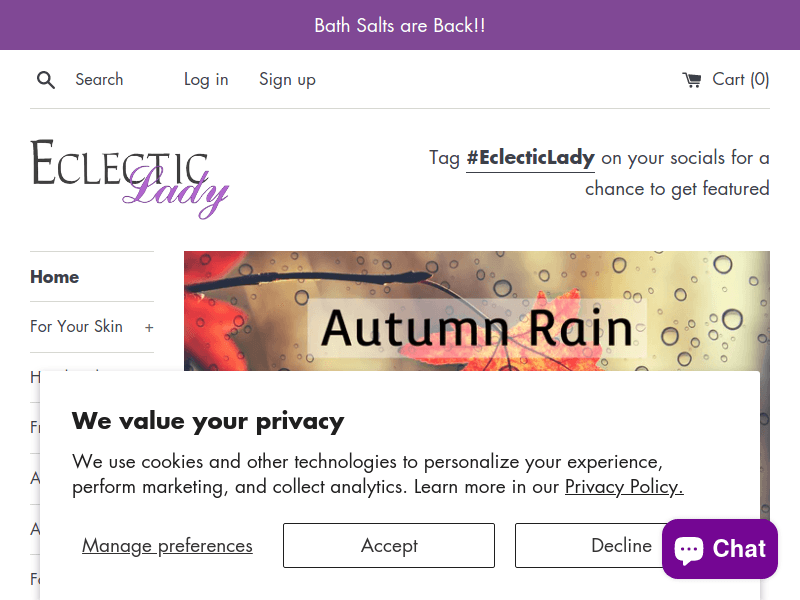Open the For Your Skin category
The image size is (800, 600).
tap(76, 327)
